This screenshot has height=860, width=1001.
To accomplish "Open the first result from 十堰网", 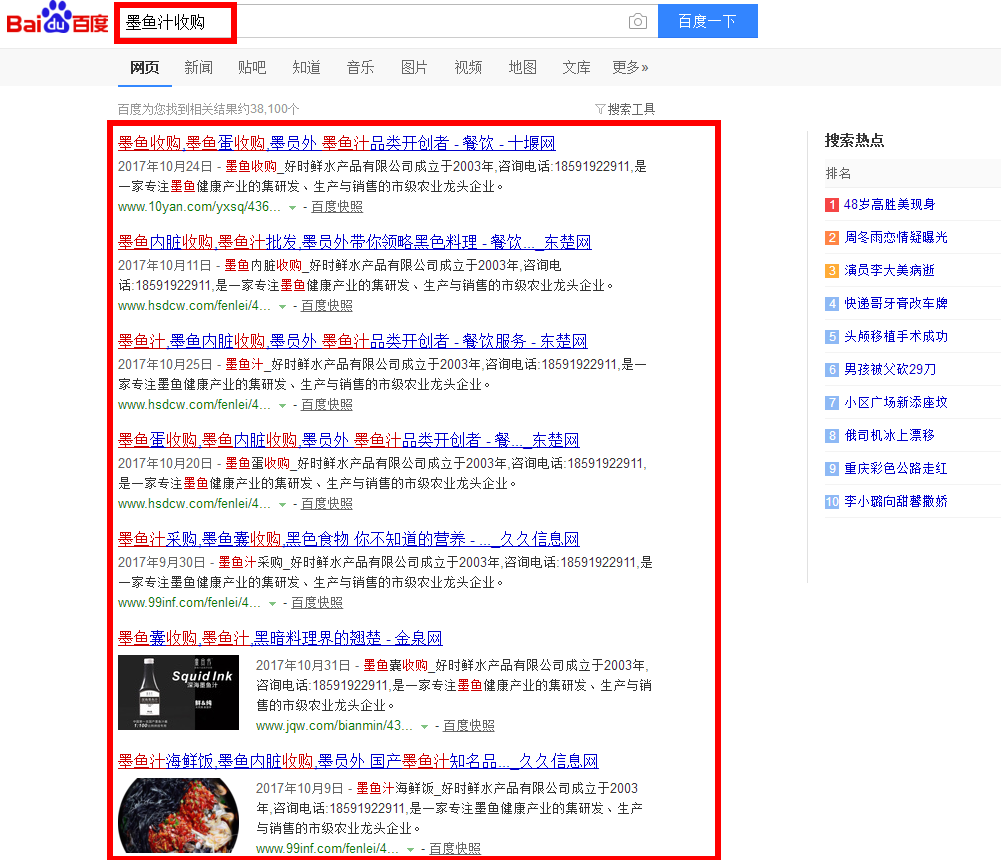I will click(x=336, y=143).
